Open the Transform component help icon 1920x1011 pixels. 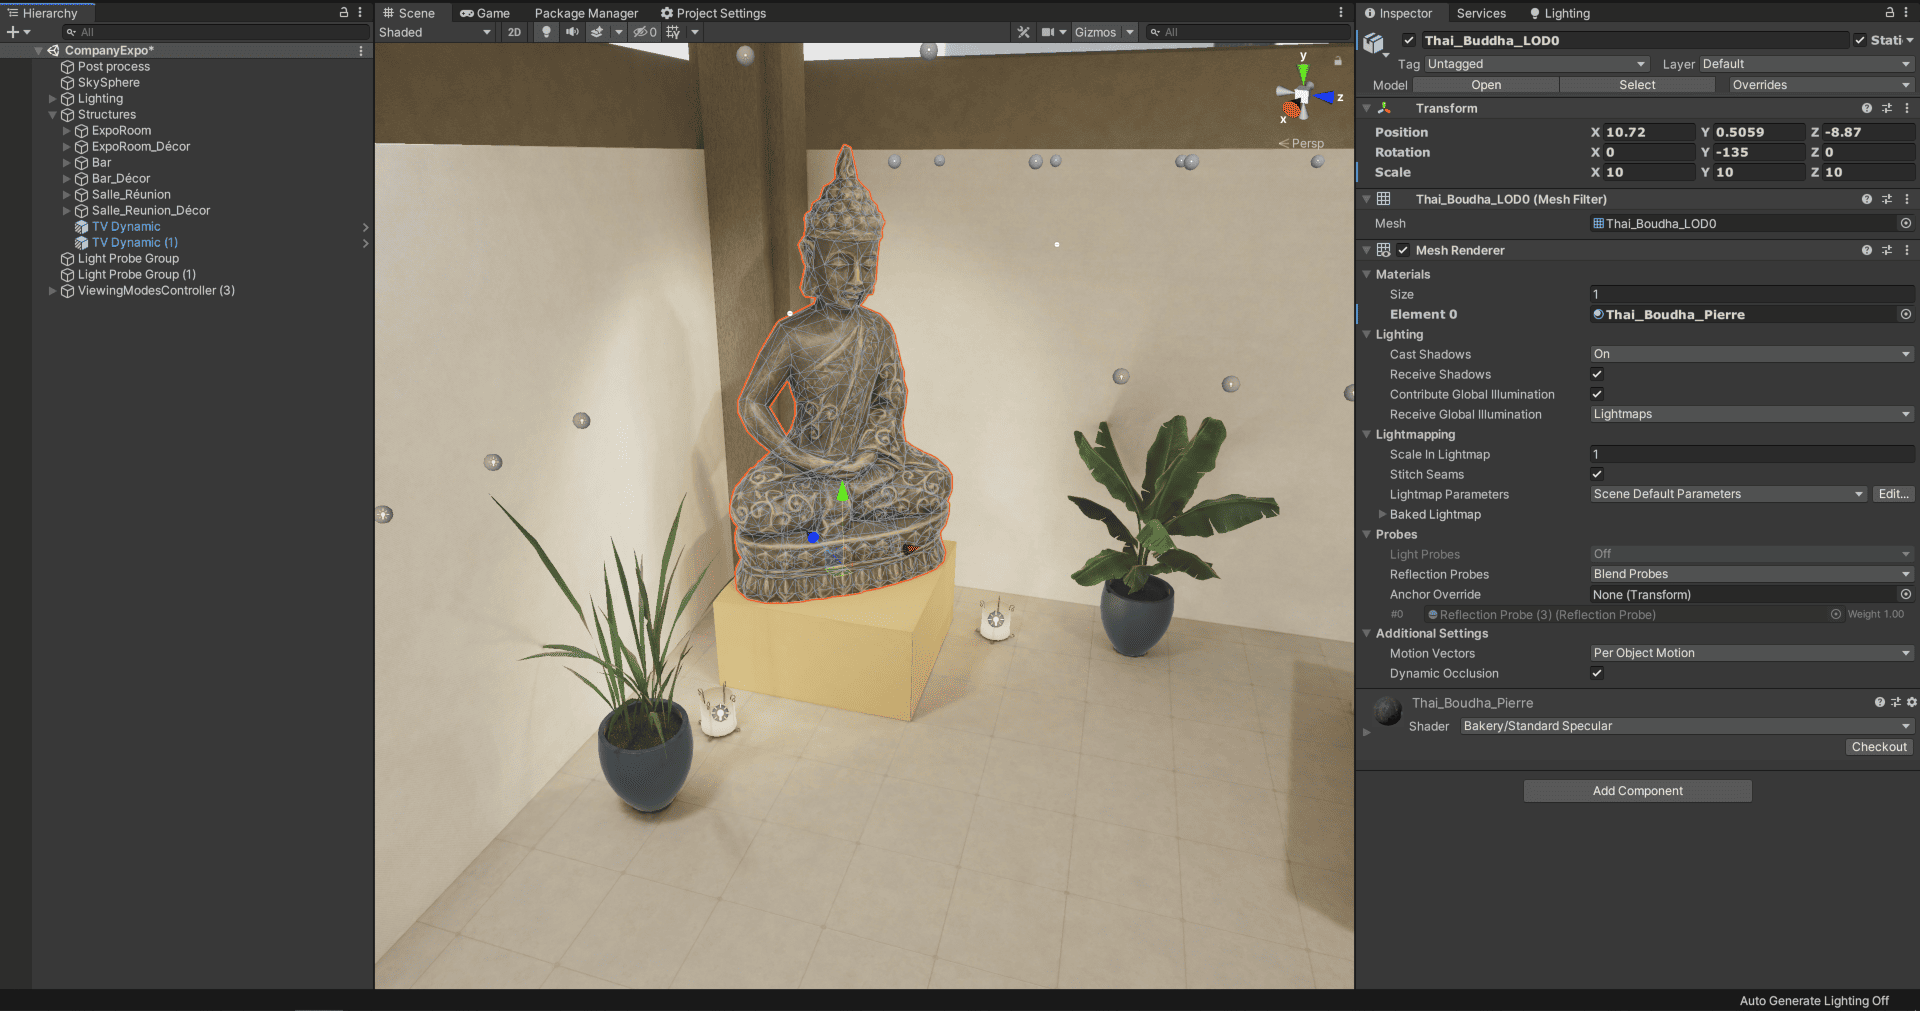pyautogui.click(x=1866, y=108)
